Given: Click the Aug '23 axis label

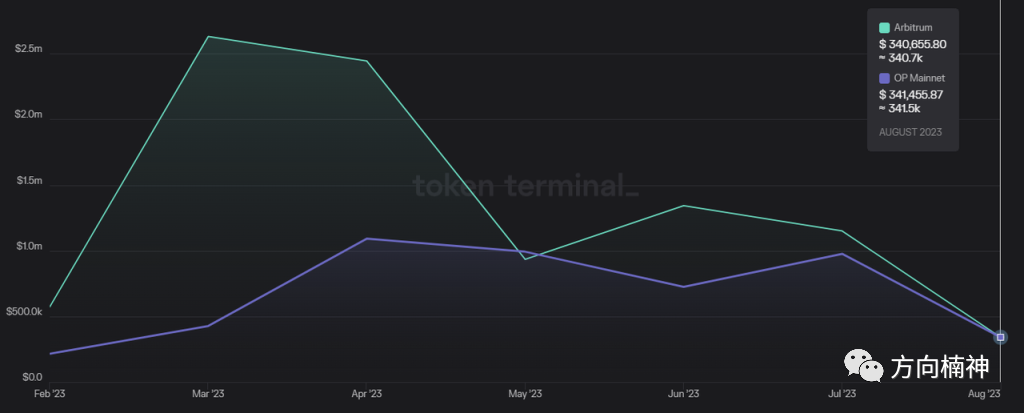Looking at the screenshot, I should (x=985, y=393).
